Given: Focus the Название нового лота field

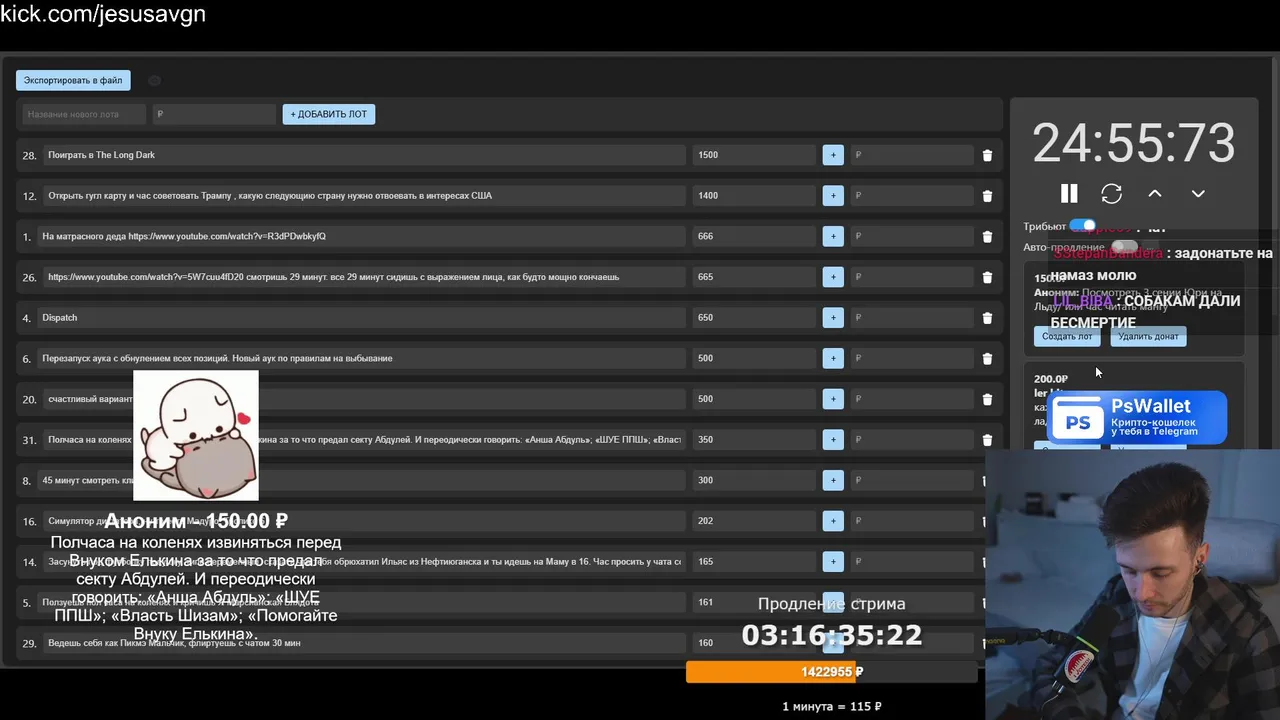Looking at the screenshot, I should tap(84, 114).
